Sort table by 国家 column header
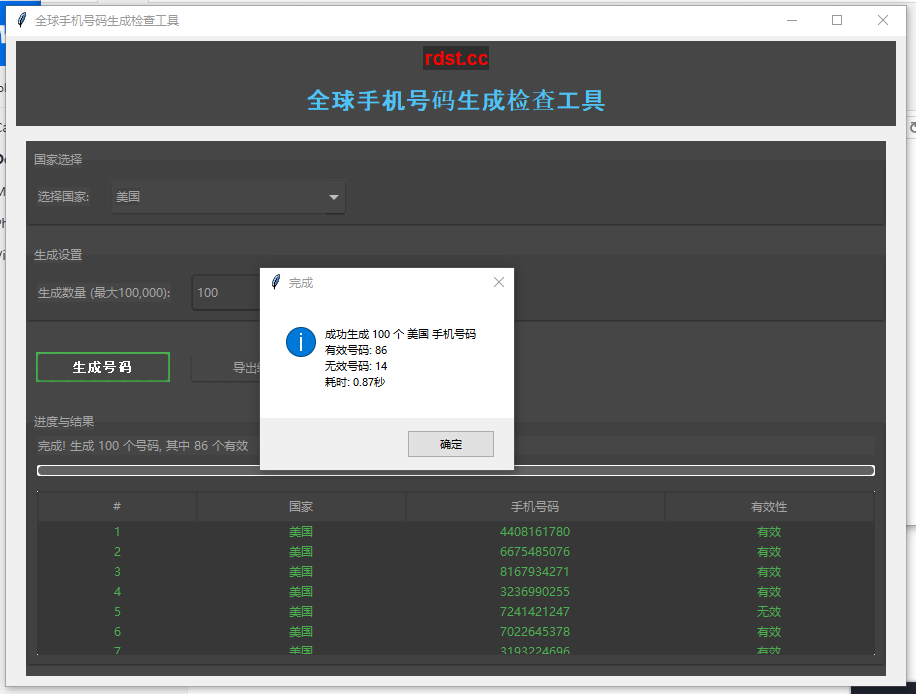916x694 pixels. (301, 507)
